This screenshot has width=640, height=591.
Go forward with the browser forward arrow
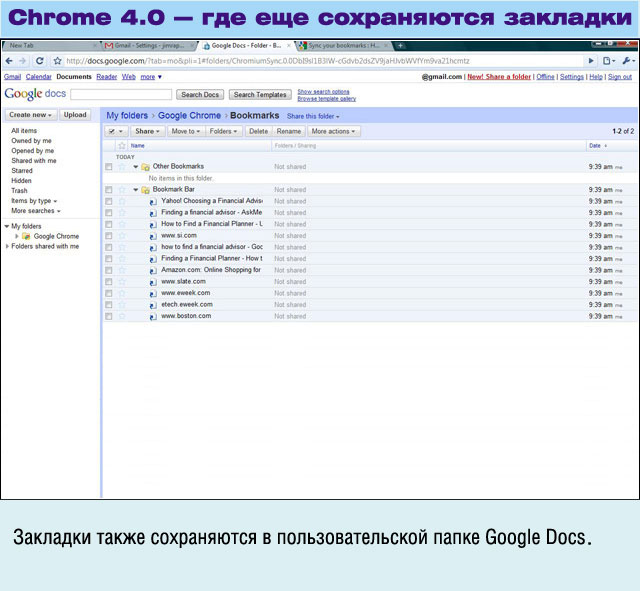[23, 61]
